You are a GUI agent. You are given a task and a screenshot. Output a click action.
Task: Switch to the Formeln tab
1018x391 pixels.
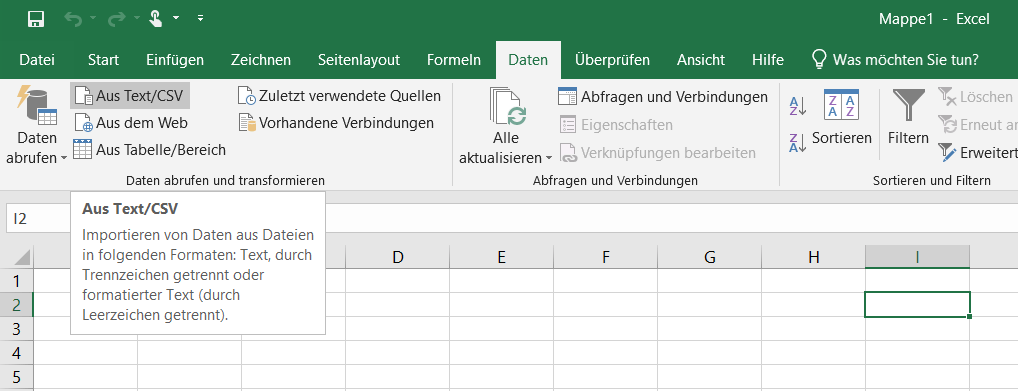pyautogui.click(x=454, y=60)
